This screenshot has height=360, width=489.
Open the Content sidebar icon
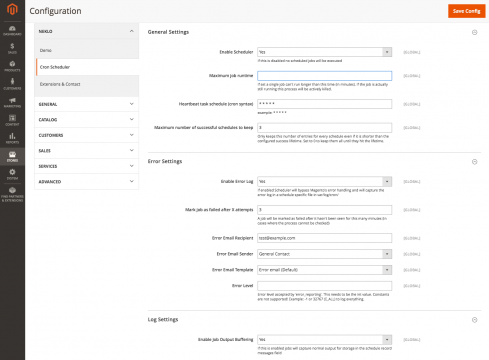click(x=12, y=120)
